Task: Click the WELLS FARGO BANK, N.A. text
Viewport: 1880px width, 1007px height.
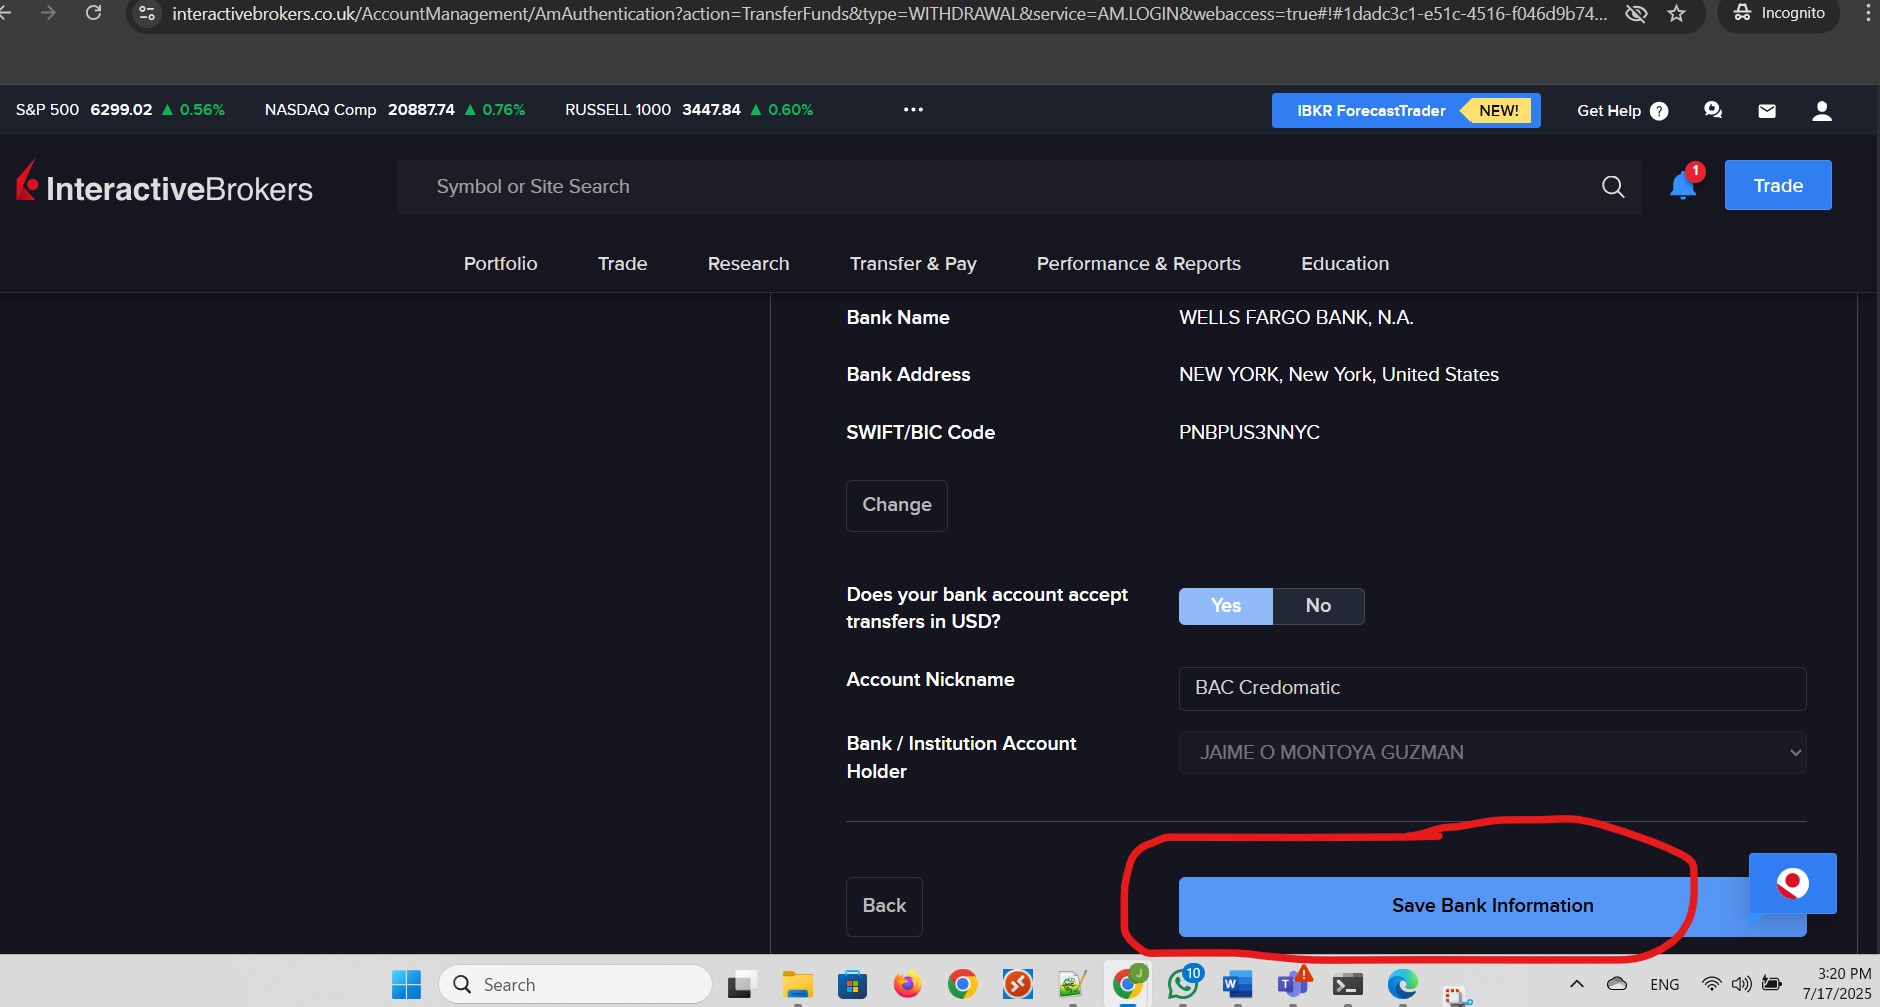Action: pos(1296,318)
